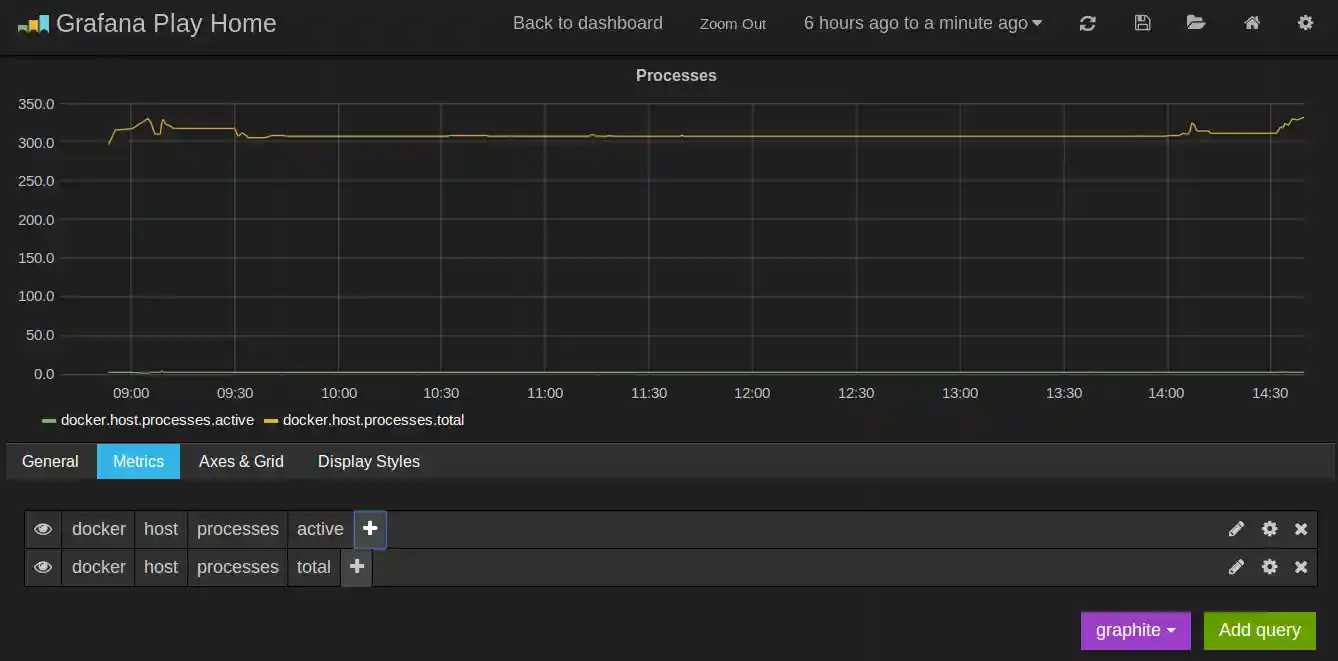Toggle the docker.host.processes.active legend series
The image size is (1338, 661).
point(157,420)
